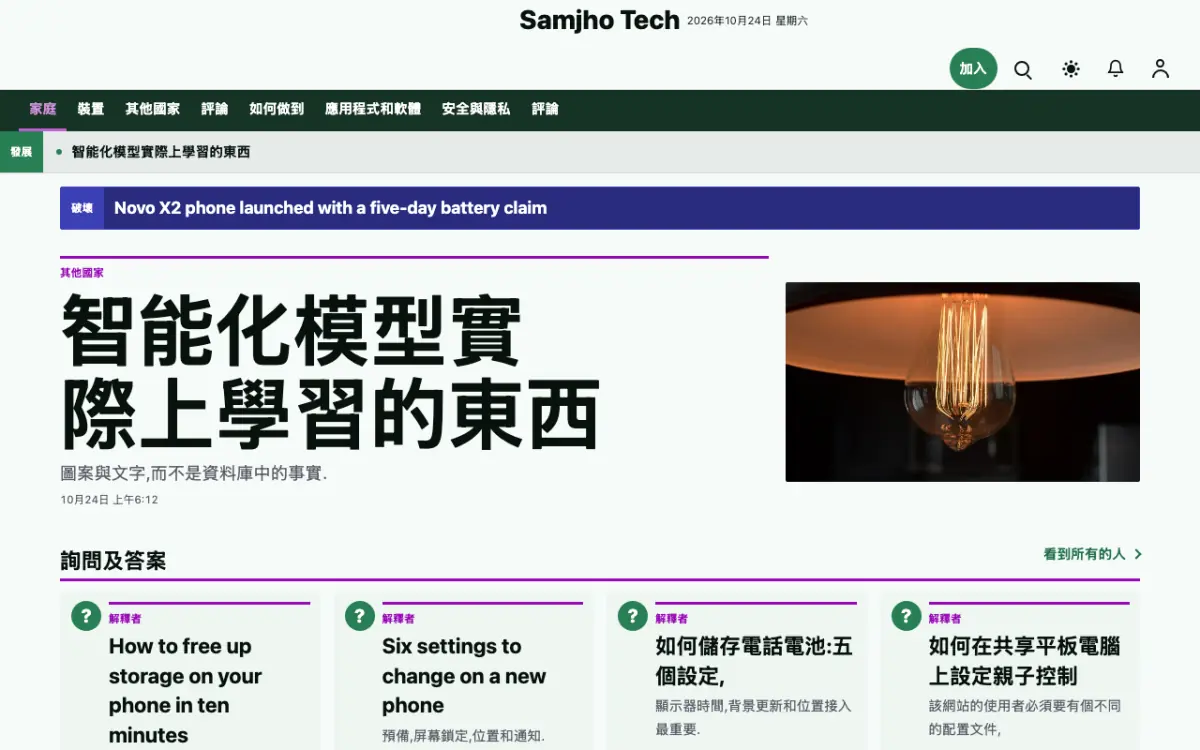1200x750 pixels.
Task: Open ticker headline 智能化模型實際上學習的東西
Action: (161, 152)
